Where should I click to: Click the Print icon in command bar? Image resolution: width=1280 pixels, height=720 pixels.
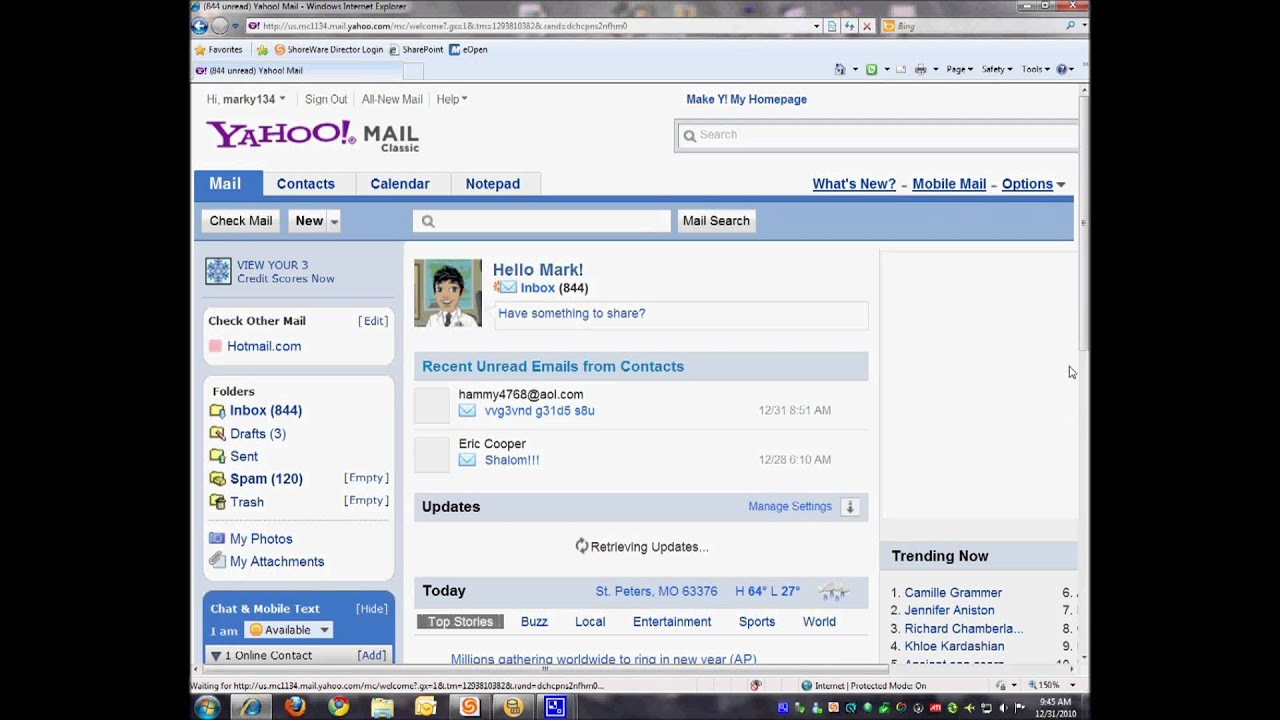click(x=920, y=69)
